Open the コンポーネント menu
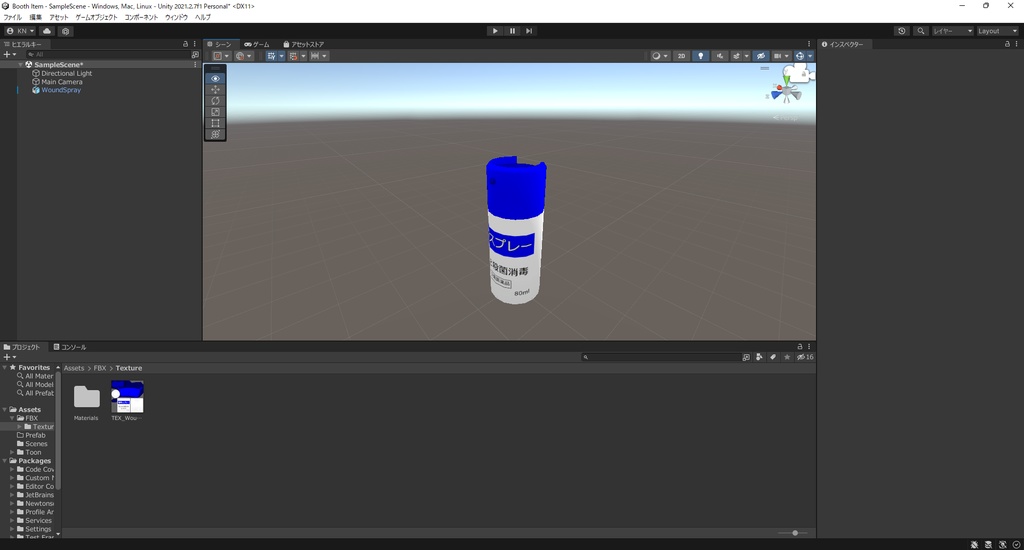 [141, 17]
